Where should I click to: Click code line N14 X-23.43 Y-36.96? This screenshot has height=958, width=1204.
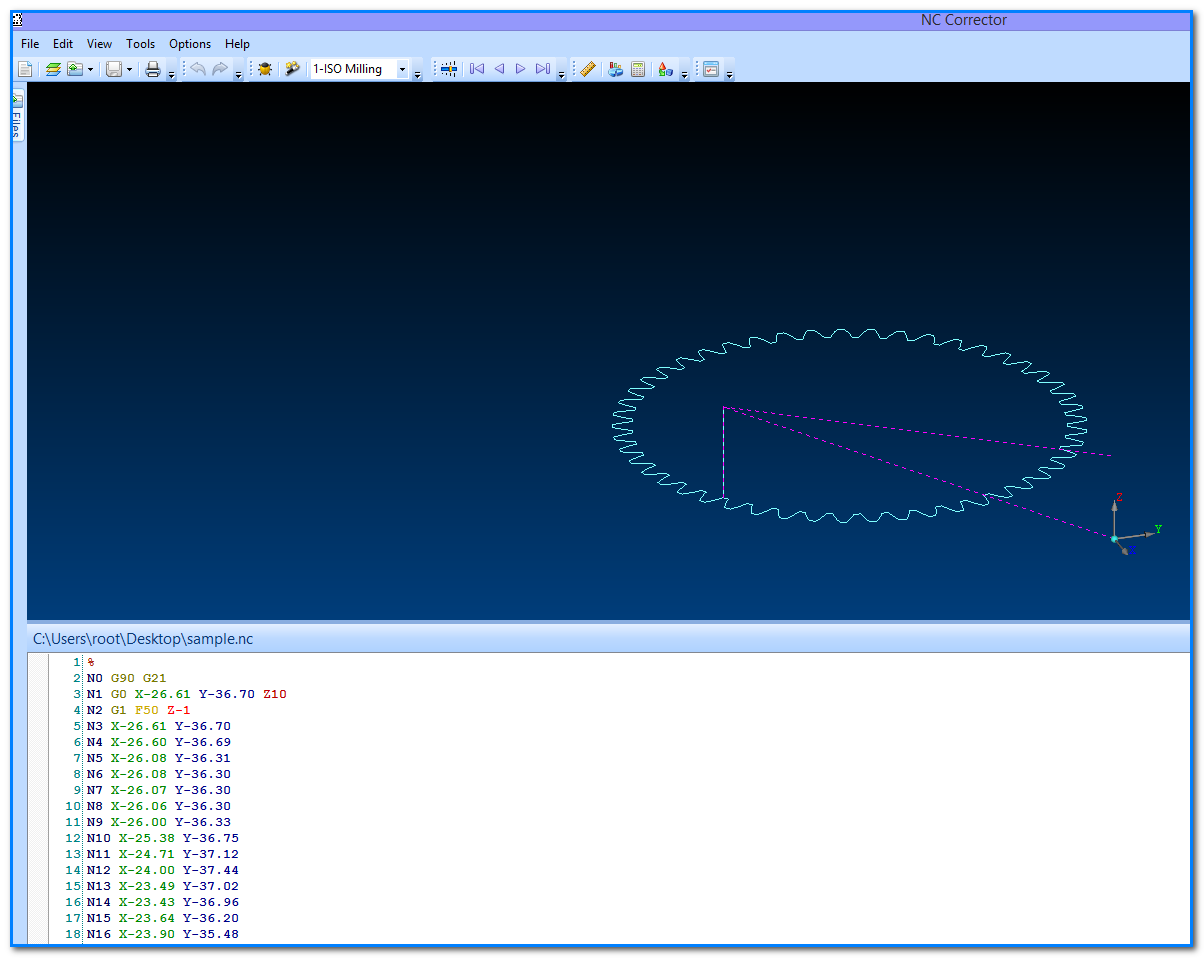162,902
